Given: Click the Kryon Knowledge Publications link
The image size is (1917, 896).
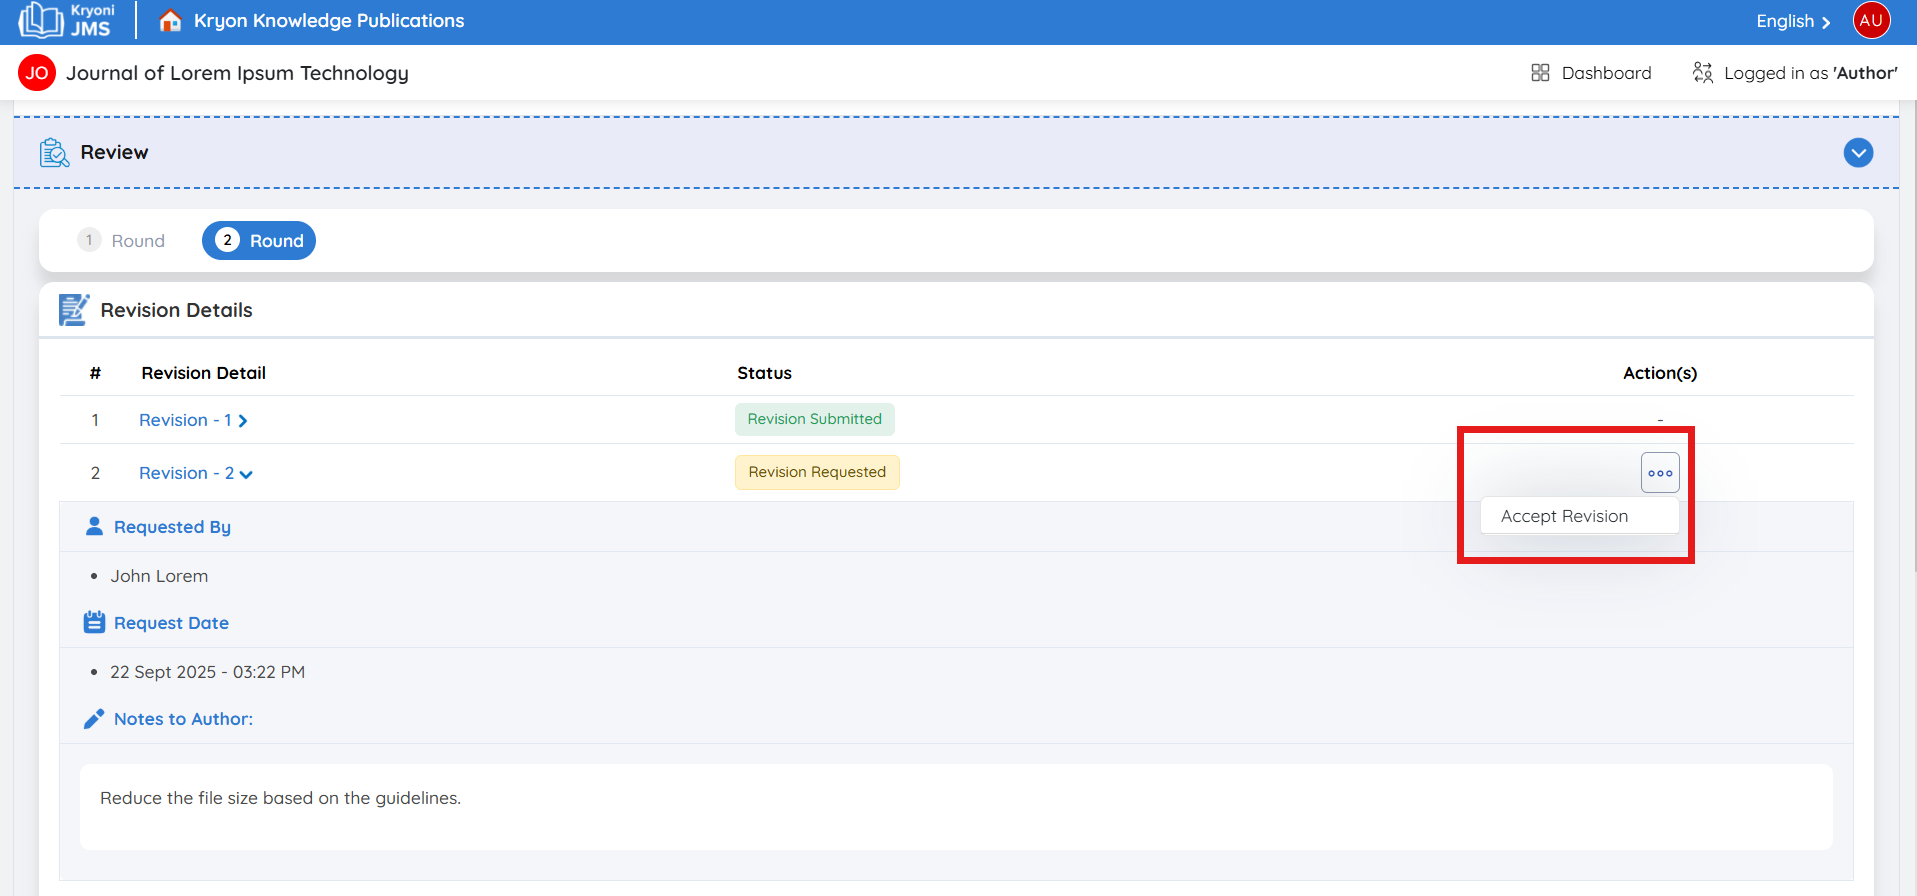Looking at the screenshot, I should pos(328,21).
